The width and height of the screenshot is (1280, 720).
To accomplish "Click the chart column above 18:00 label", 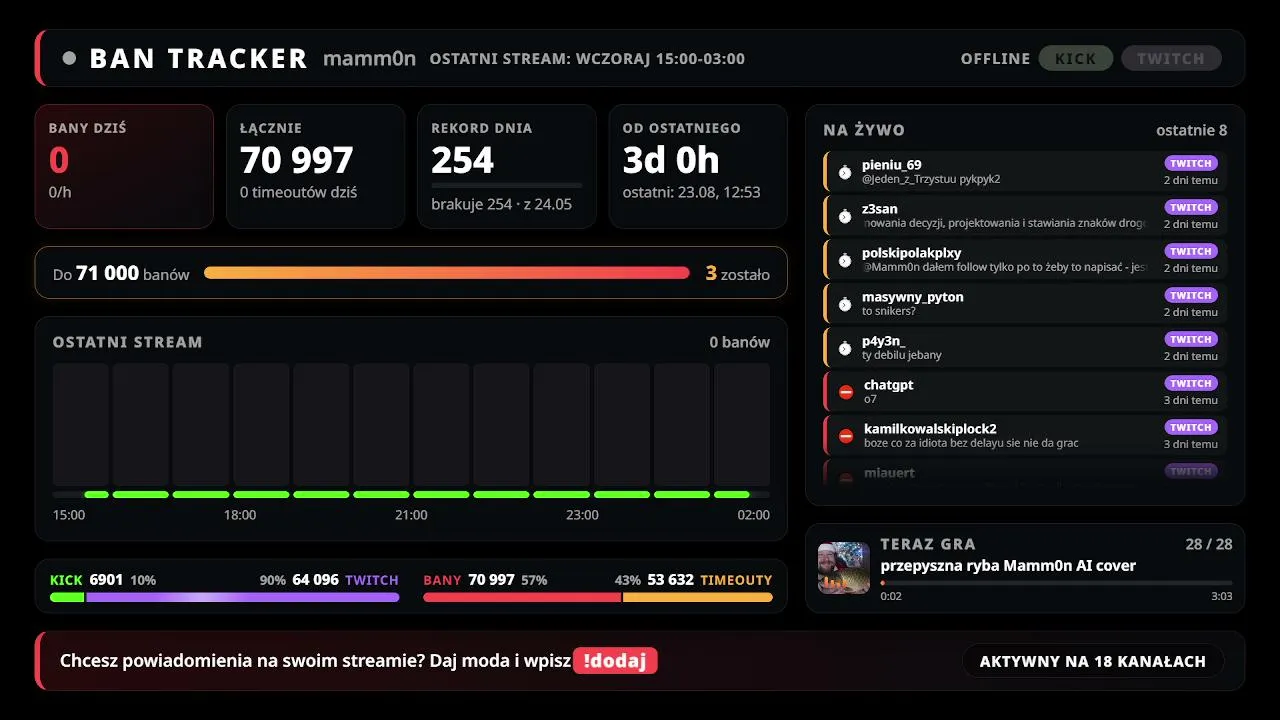I will click(261, 425).
